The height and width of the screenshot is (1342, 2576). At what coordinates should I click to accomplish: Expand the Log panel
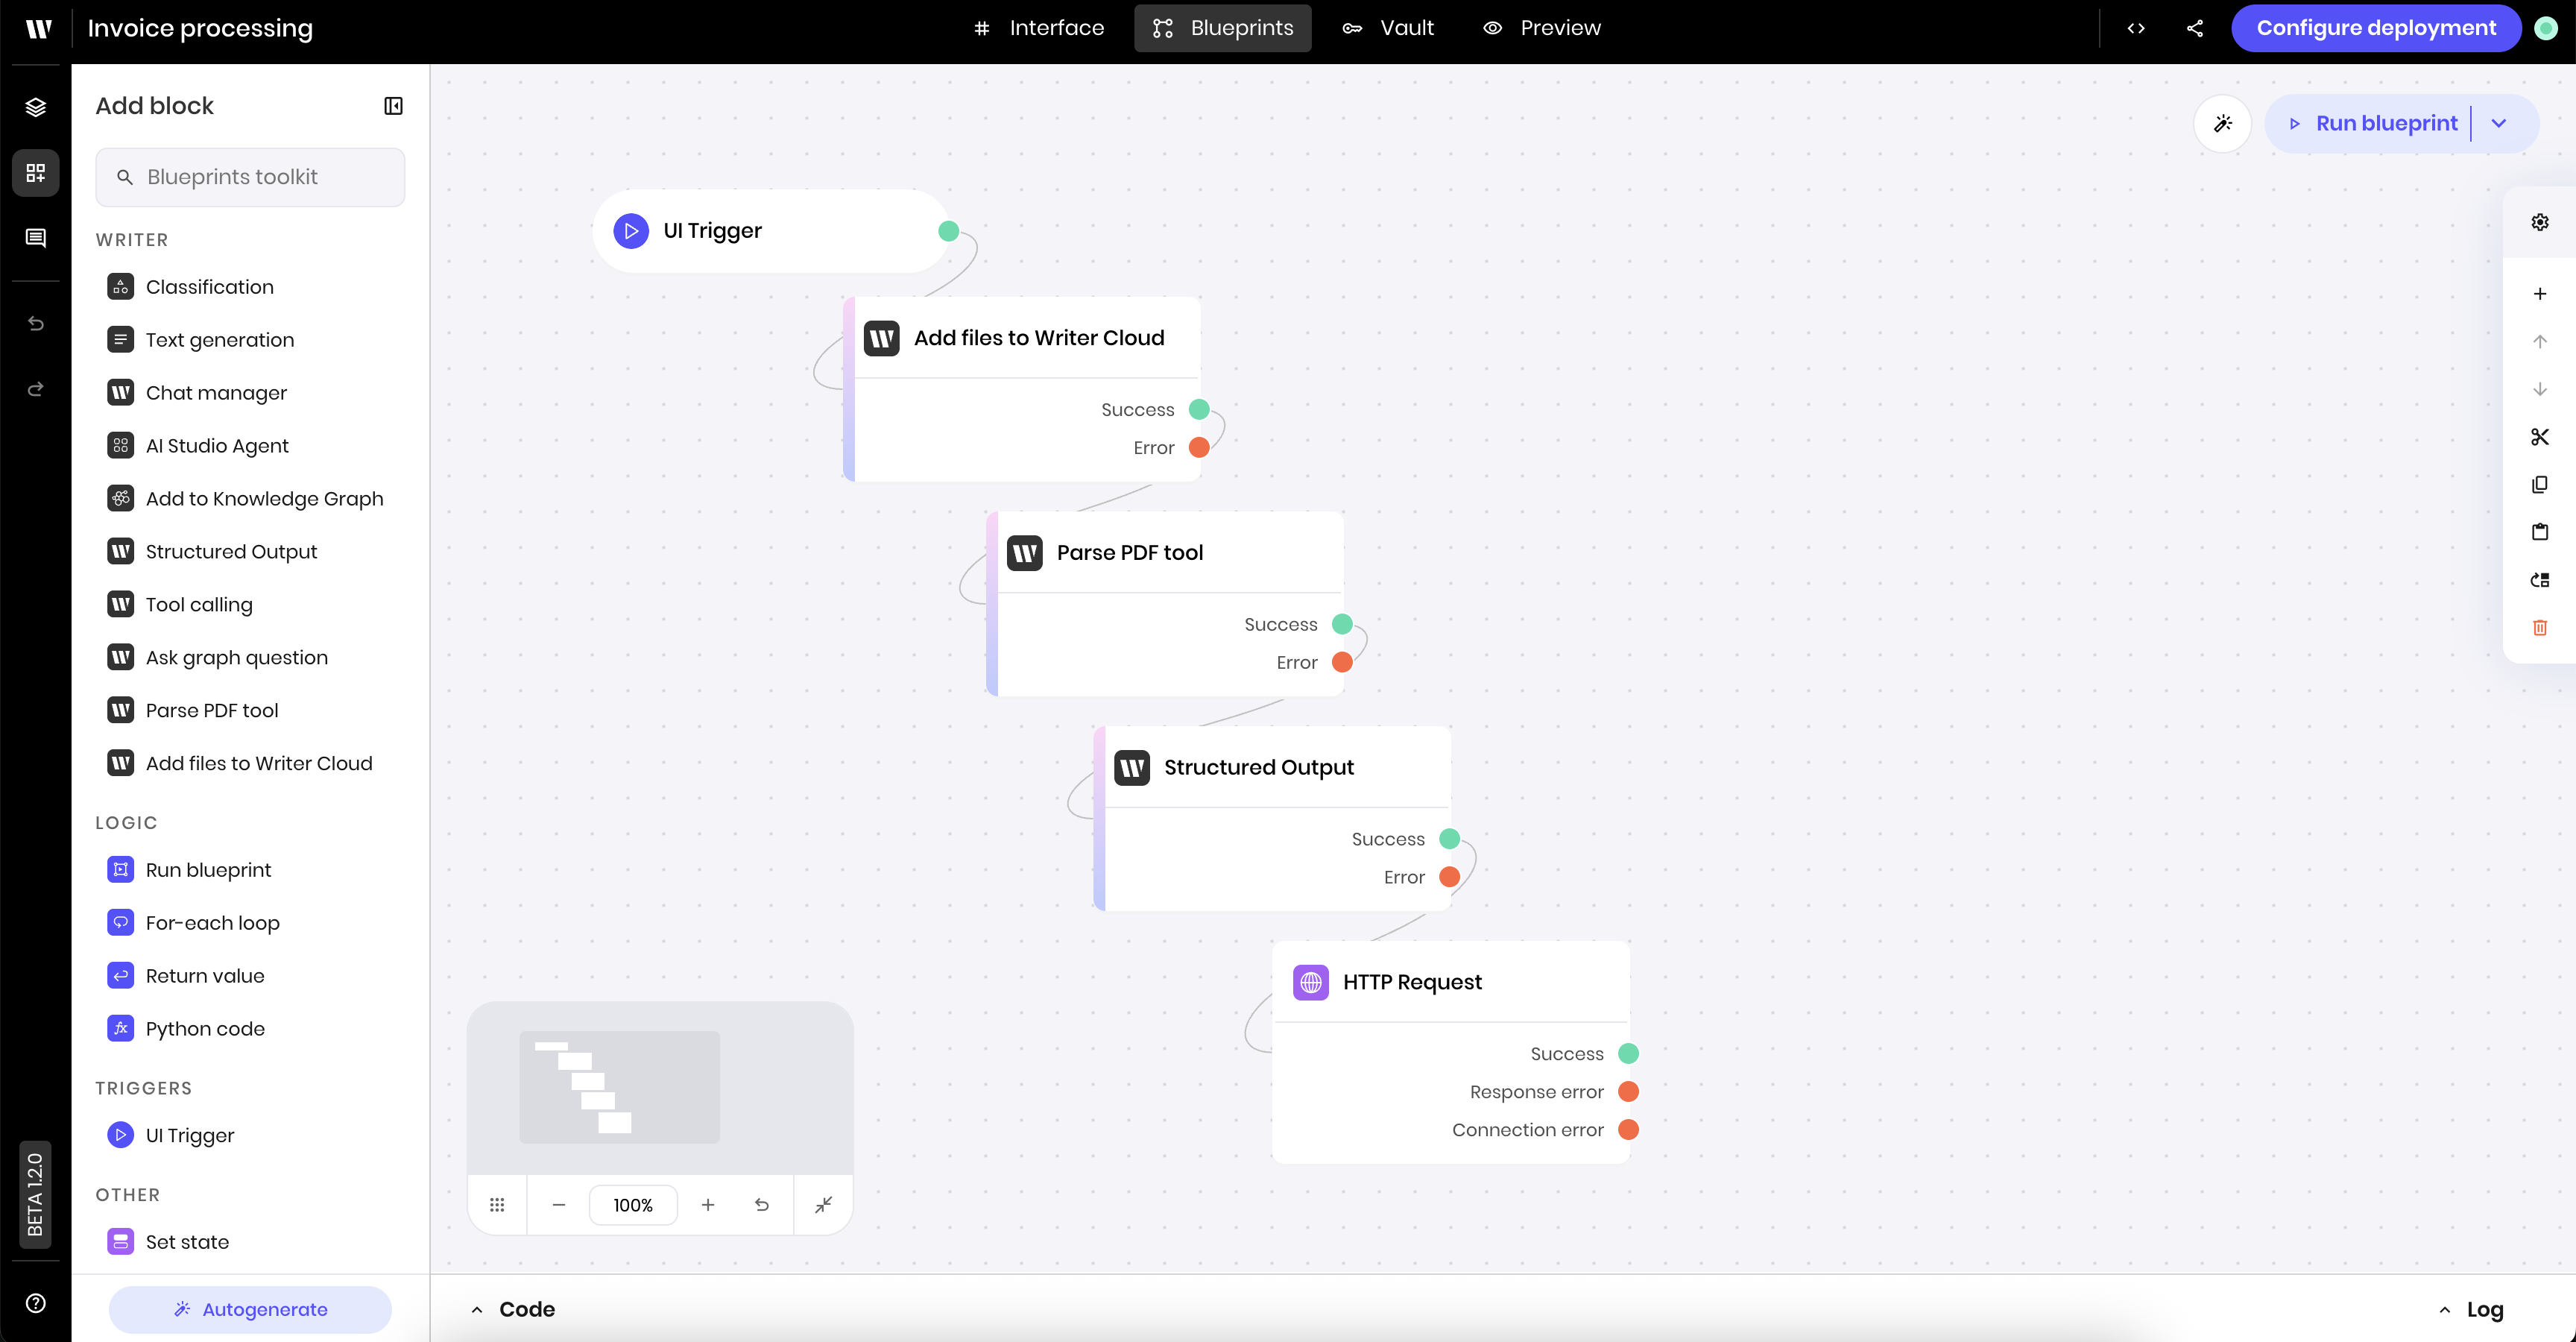click(x=2470, y=1309)
